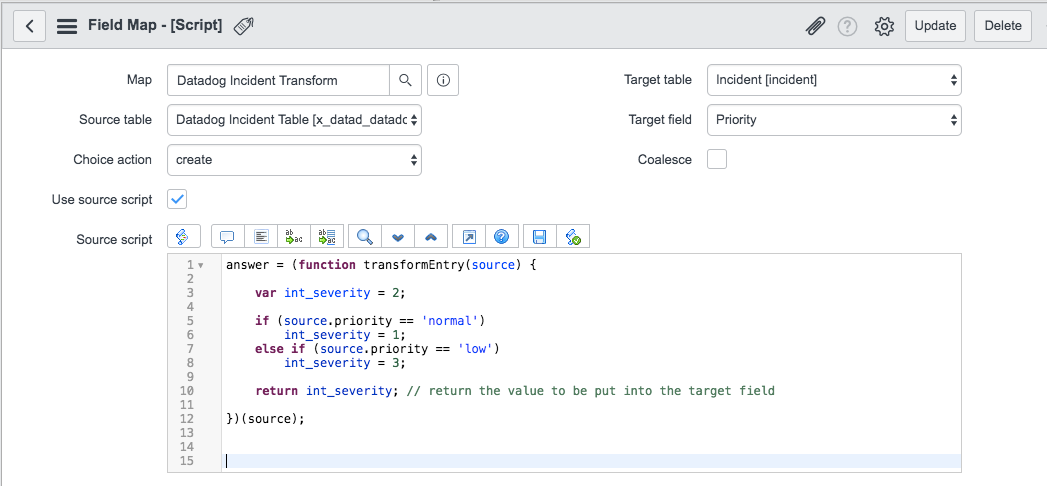Click the replace icon in script toolbar
1047x486 pixels.
coord(294,237)
